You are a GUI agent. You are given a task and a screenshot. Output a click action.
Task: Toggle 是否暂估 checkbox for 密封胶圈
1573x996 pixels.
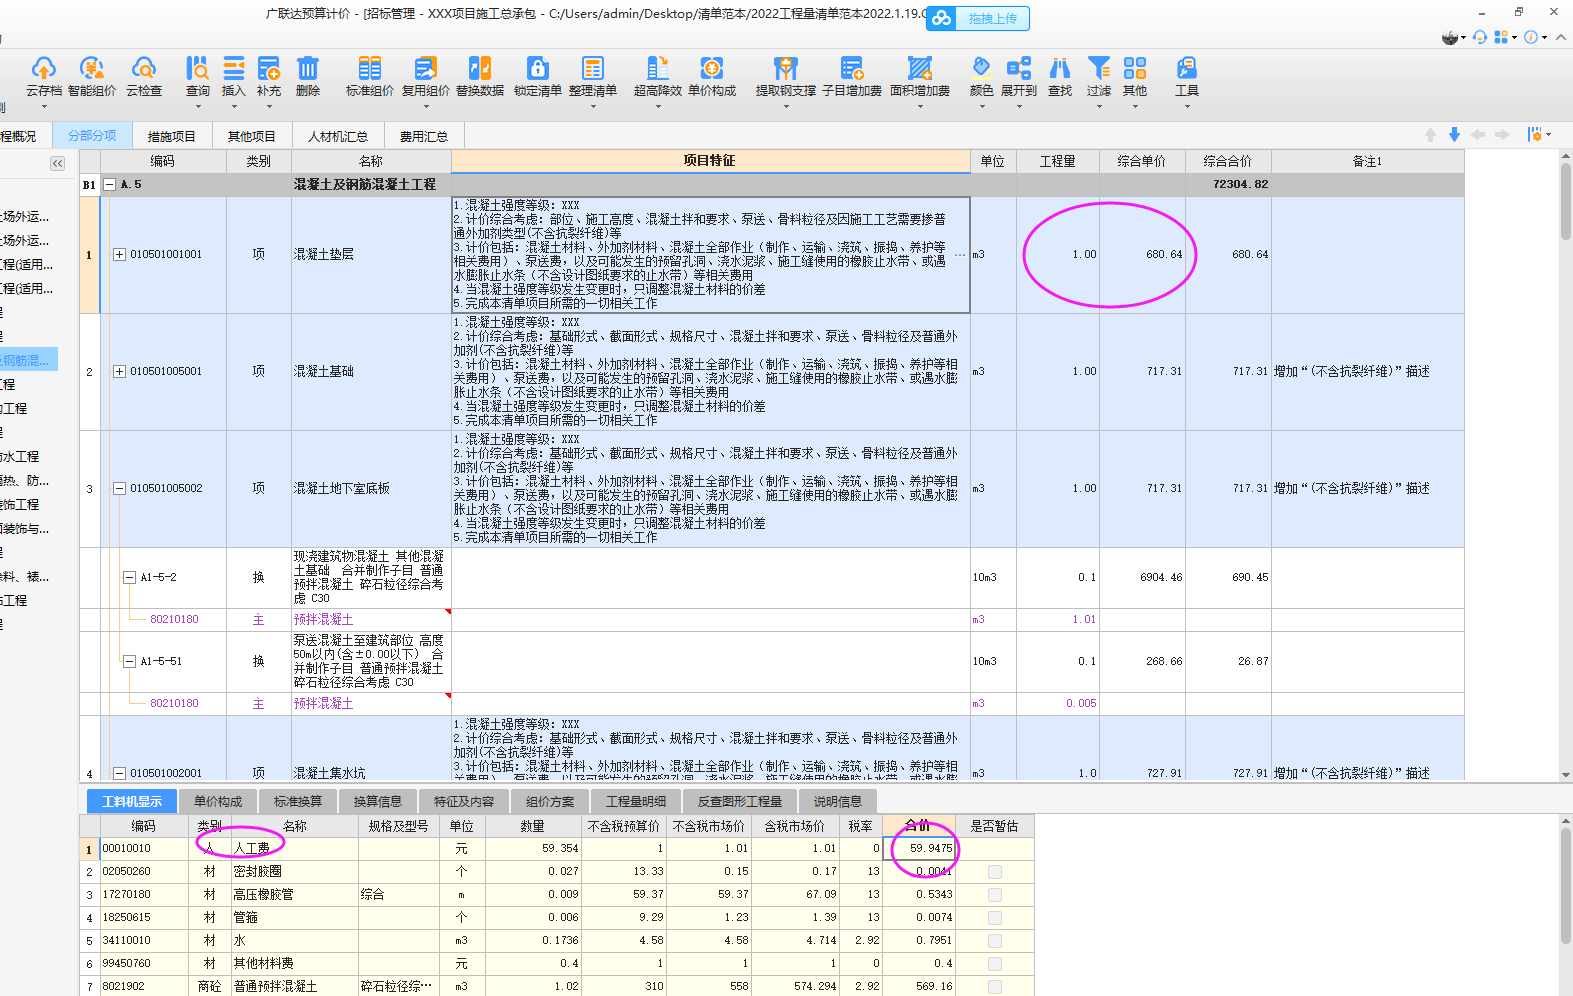pos(994,872)
